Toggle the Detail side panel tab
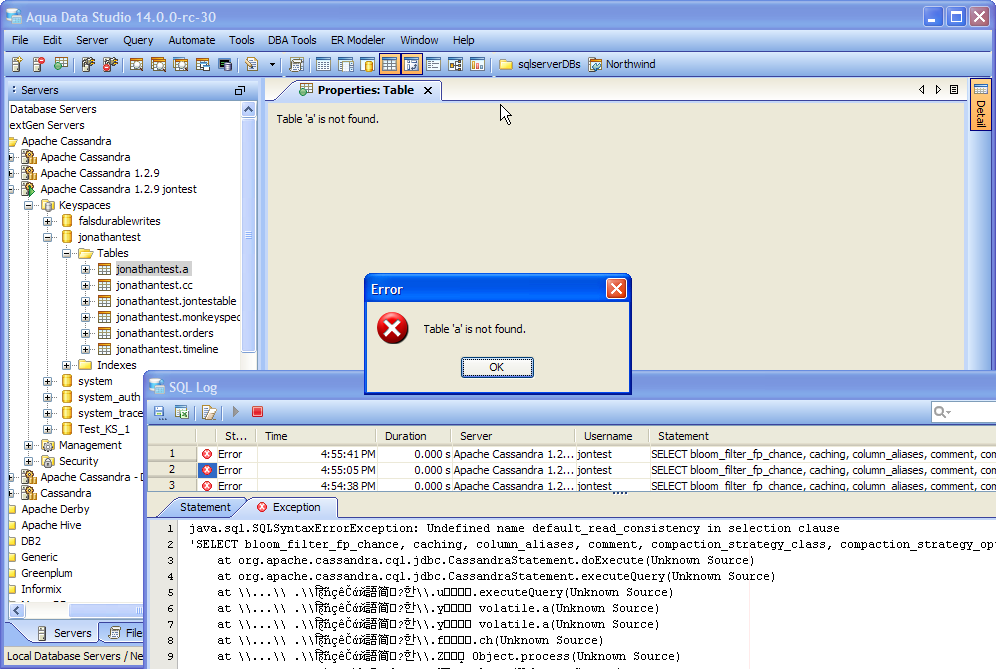This screenshot has width=996, height=669. pyautogui.click(x=981, y=105)
